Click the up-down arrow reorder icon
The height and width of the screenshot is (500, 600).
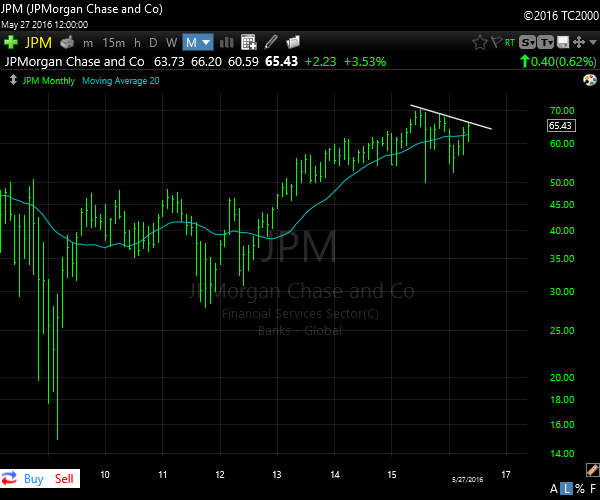pos(13,80)
